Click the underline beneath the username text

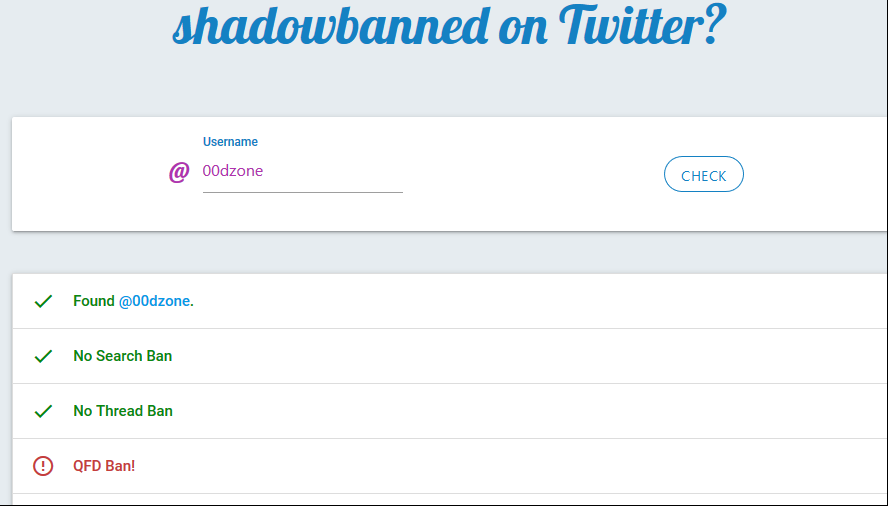point(302,193)
